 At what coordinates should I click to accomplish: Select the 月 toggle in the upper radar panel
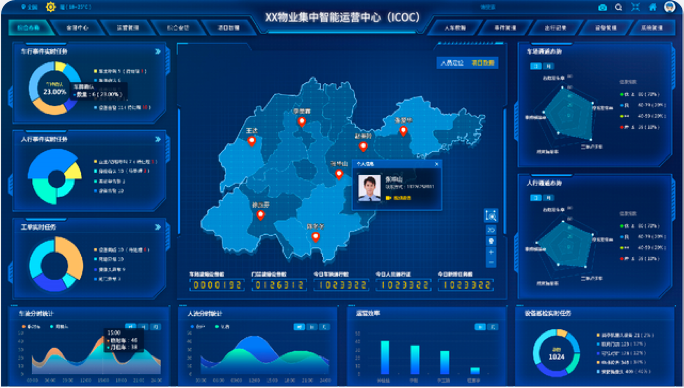548,66
